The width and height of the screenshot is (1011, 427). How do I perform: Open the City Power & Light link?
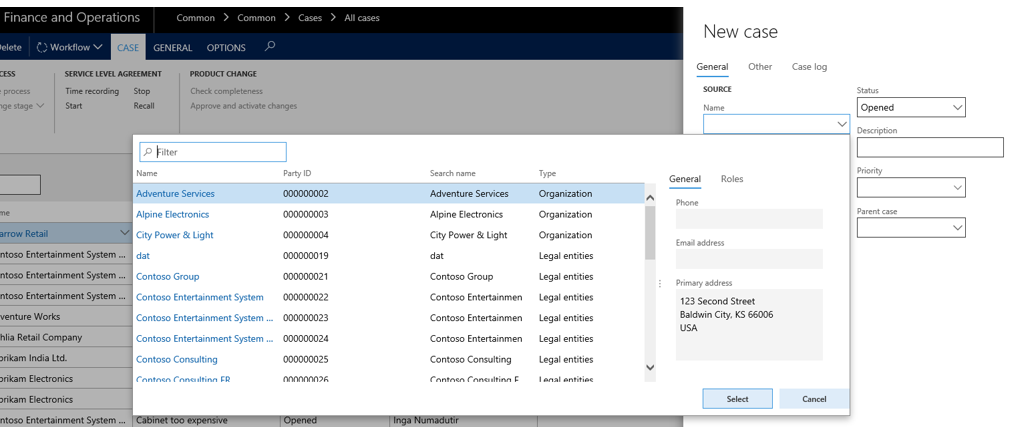[175, 235]
